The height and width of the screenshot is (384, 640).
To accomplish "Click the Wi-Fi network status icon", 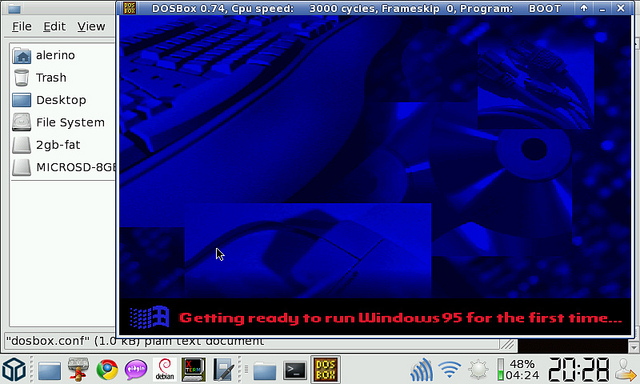I will pos(449,369).
